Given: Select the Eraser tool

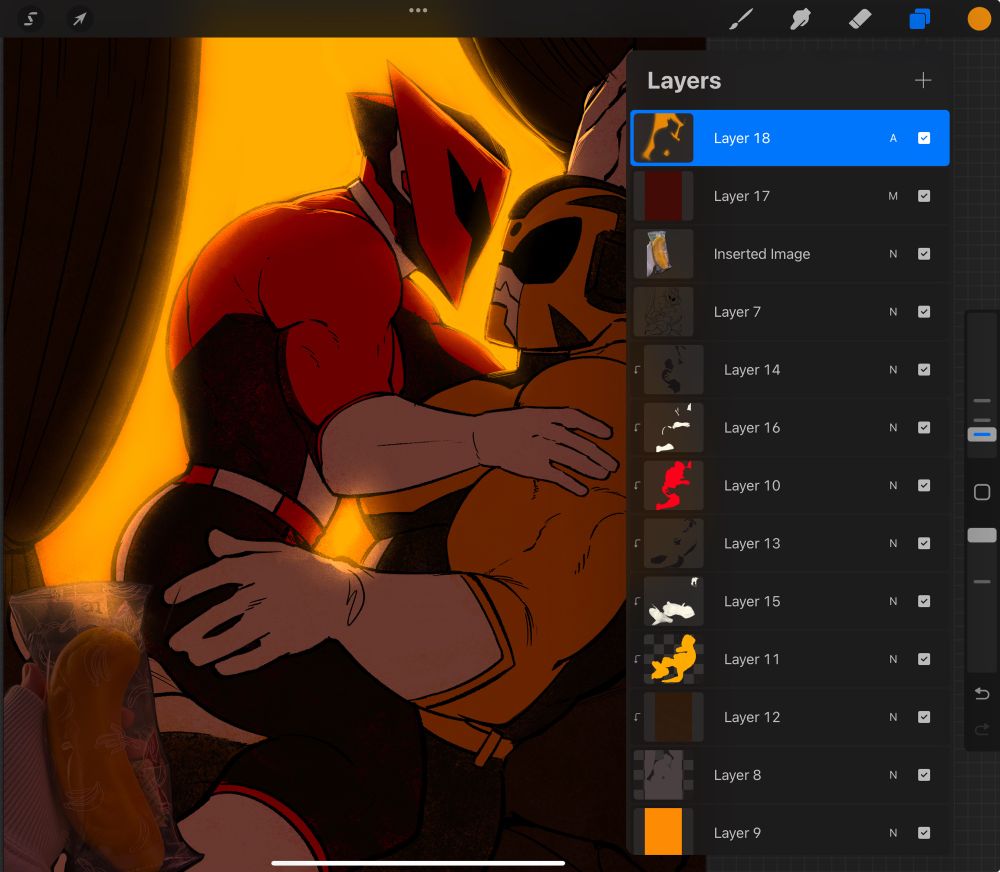Looking at the screenshot, I should (x=860, y=19).
